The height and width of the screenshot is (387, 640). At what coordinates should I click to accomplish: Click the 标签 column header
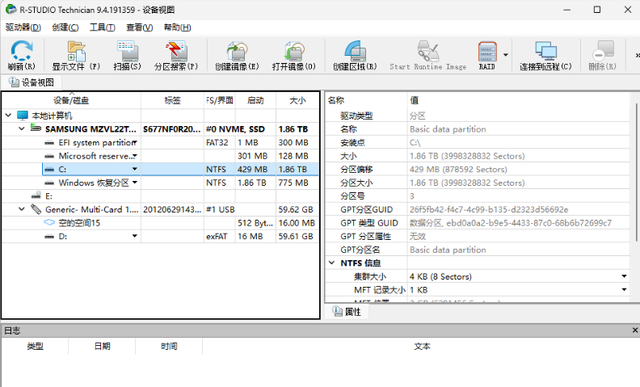[172, 100]
